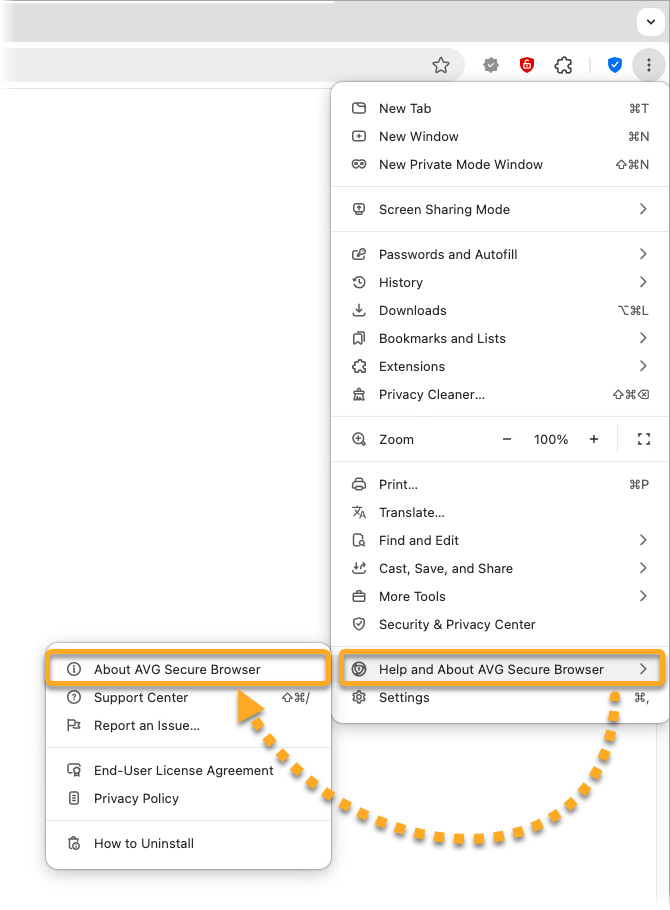Choose About AVG Secure Browser

(177, 669)
